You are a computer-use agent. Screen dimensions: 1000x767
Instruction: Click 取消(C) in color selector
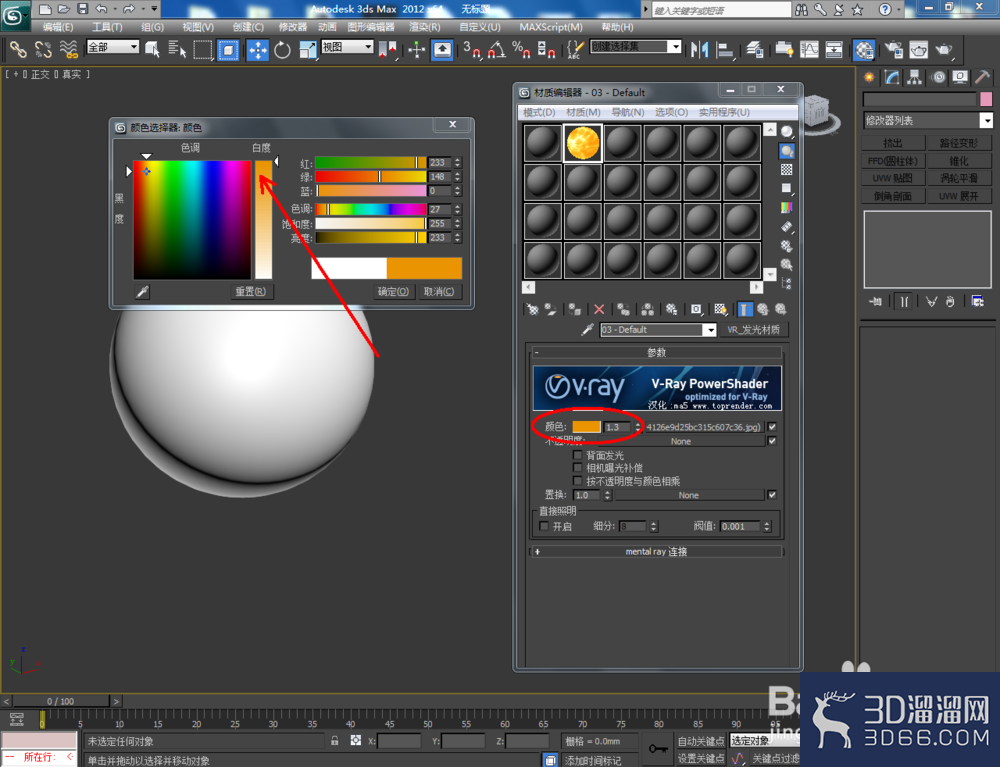pyautogui.click(x=439, y=291)
